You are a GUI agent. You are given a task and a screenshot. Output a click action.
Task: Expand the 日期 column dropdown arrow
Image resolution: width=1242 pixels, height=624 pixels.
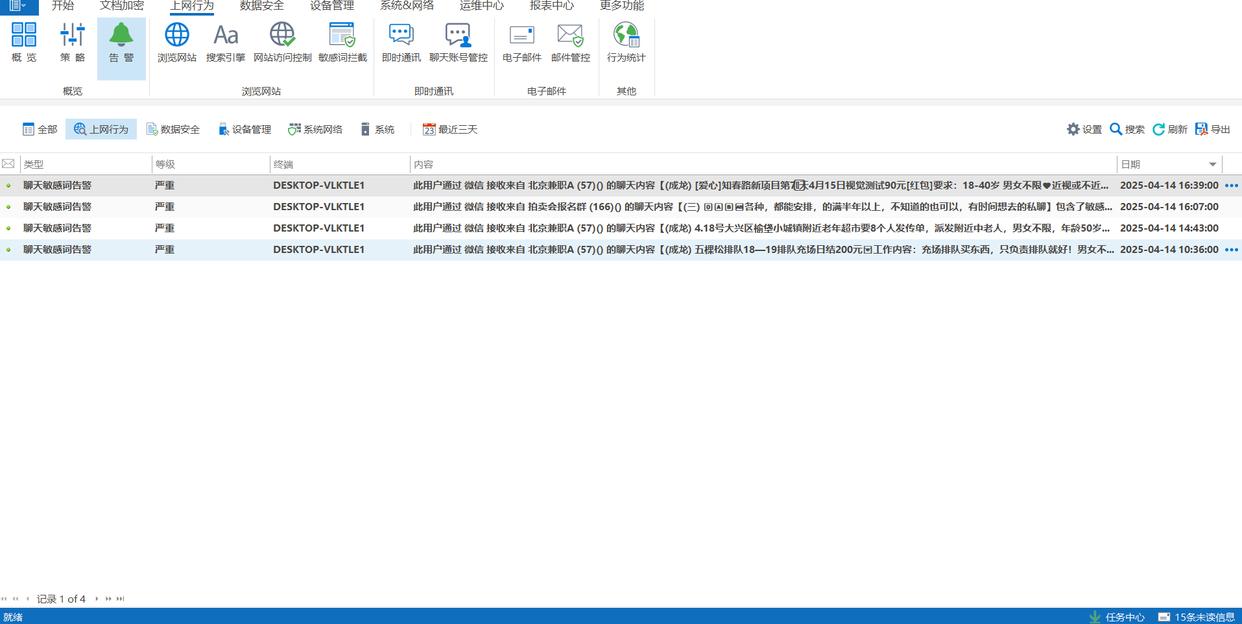point(1212,164)
